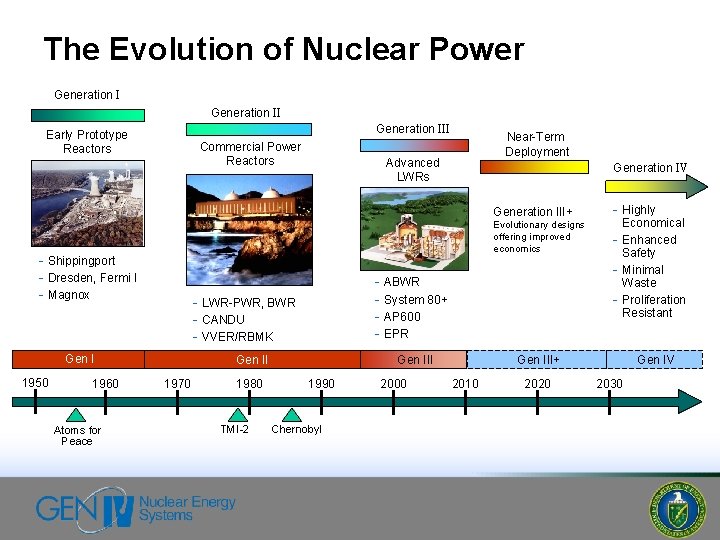Click the Minimal Waste bullet
Image resolution: width=720 pixels, height=540 pixels.
pyautogui.click(x=639, y=276)
